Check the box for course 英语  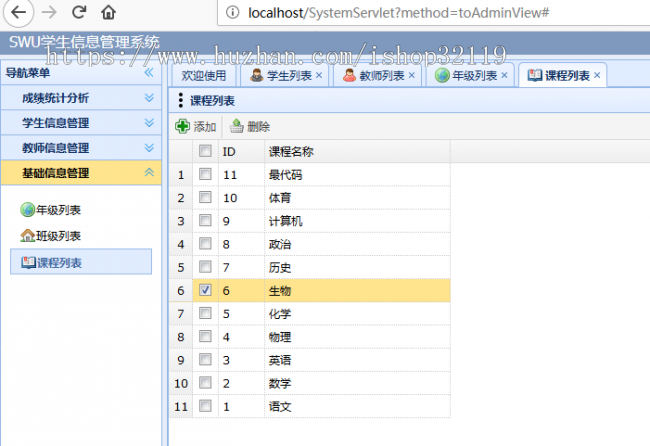point(205,359)
